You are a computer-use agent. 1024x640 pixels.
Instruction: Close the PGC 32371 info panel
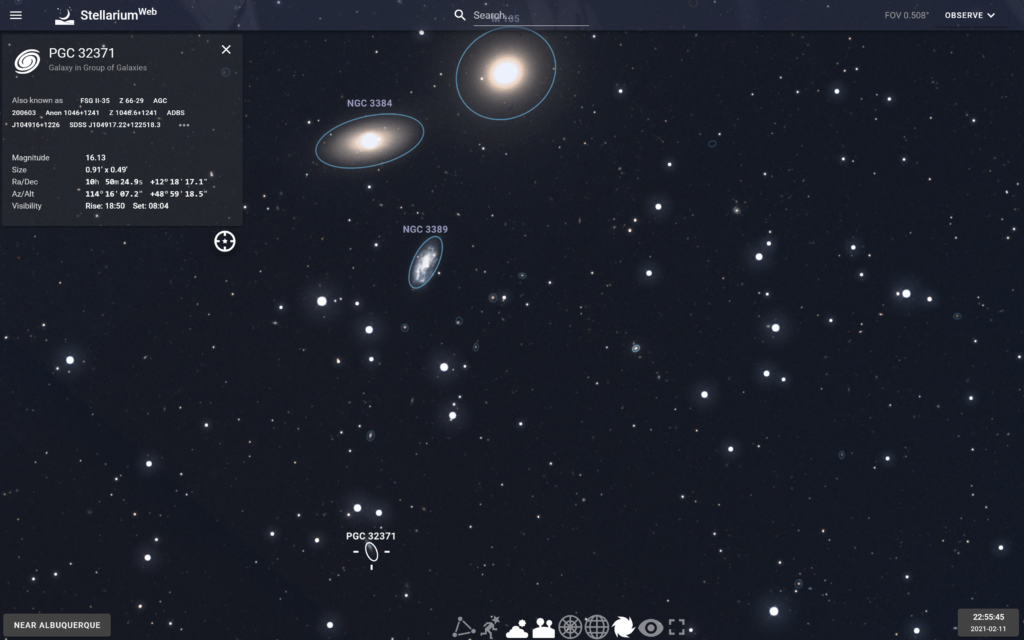(226, 50)
